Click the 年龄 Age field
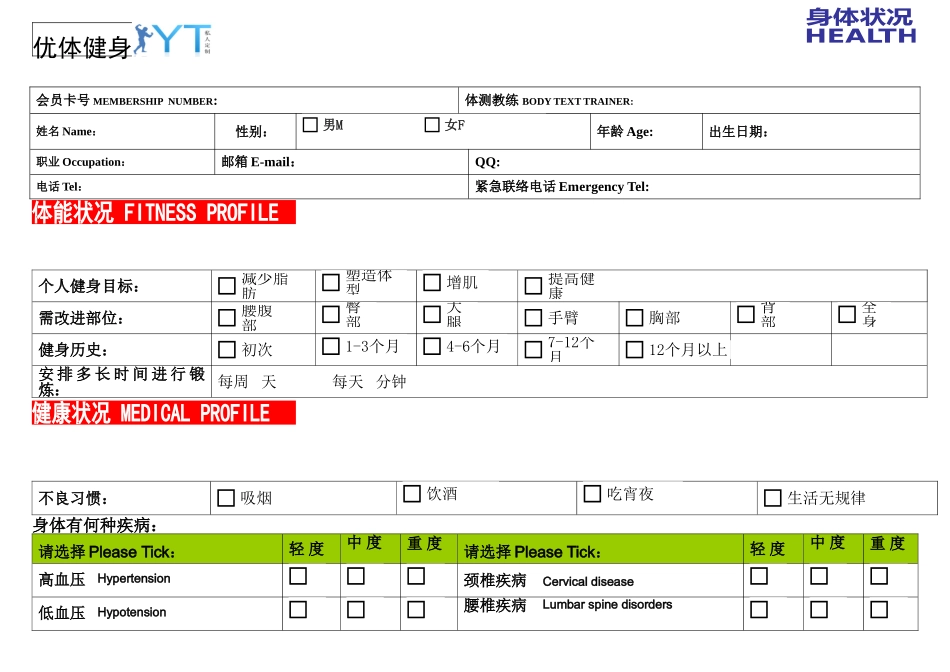 click(x=646, y=131)
